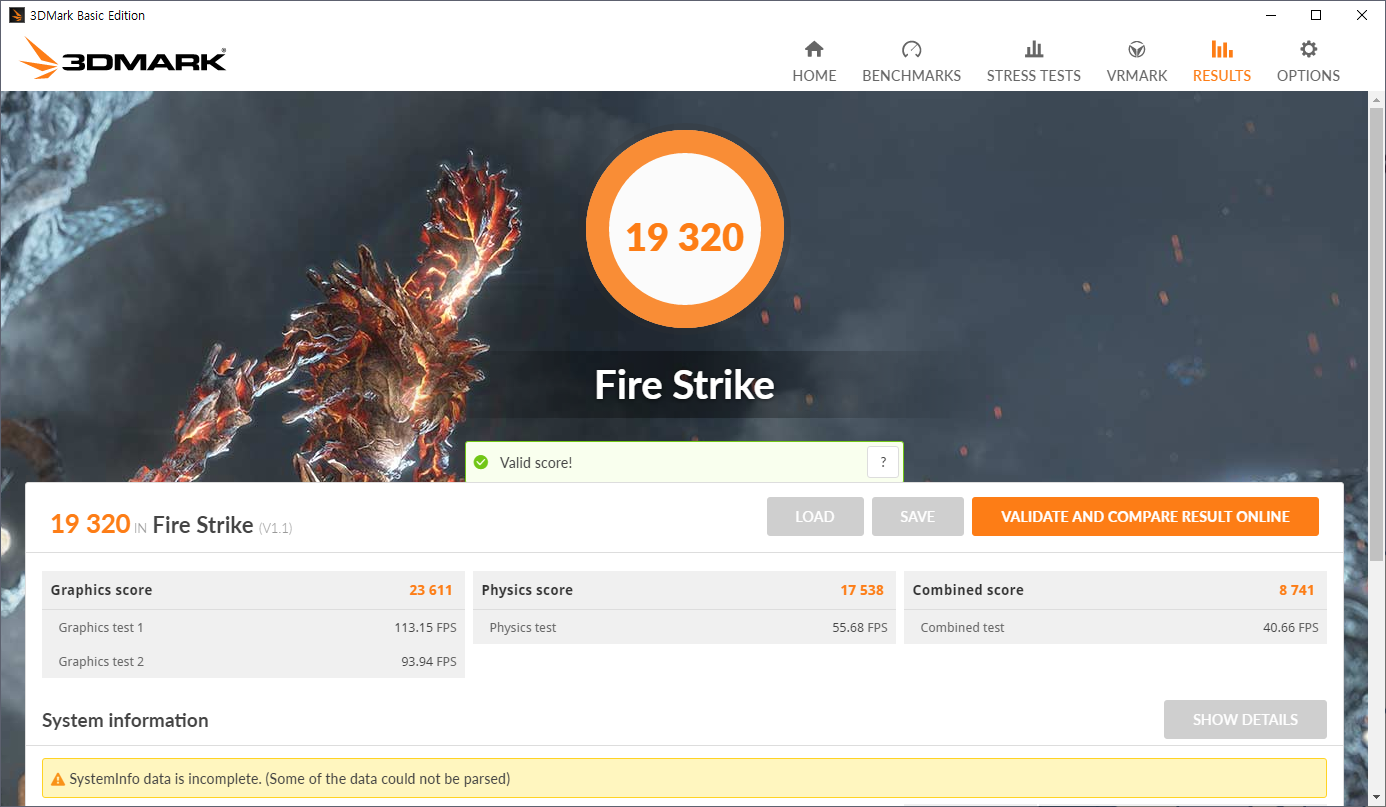The width and height of the screenshot is (1386, 807).
Task: Open the VRMark headset icon
Action: coord(1137,49)
